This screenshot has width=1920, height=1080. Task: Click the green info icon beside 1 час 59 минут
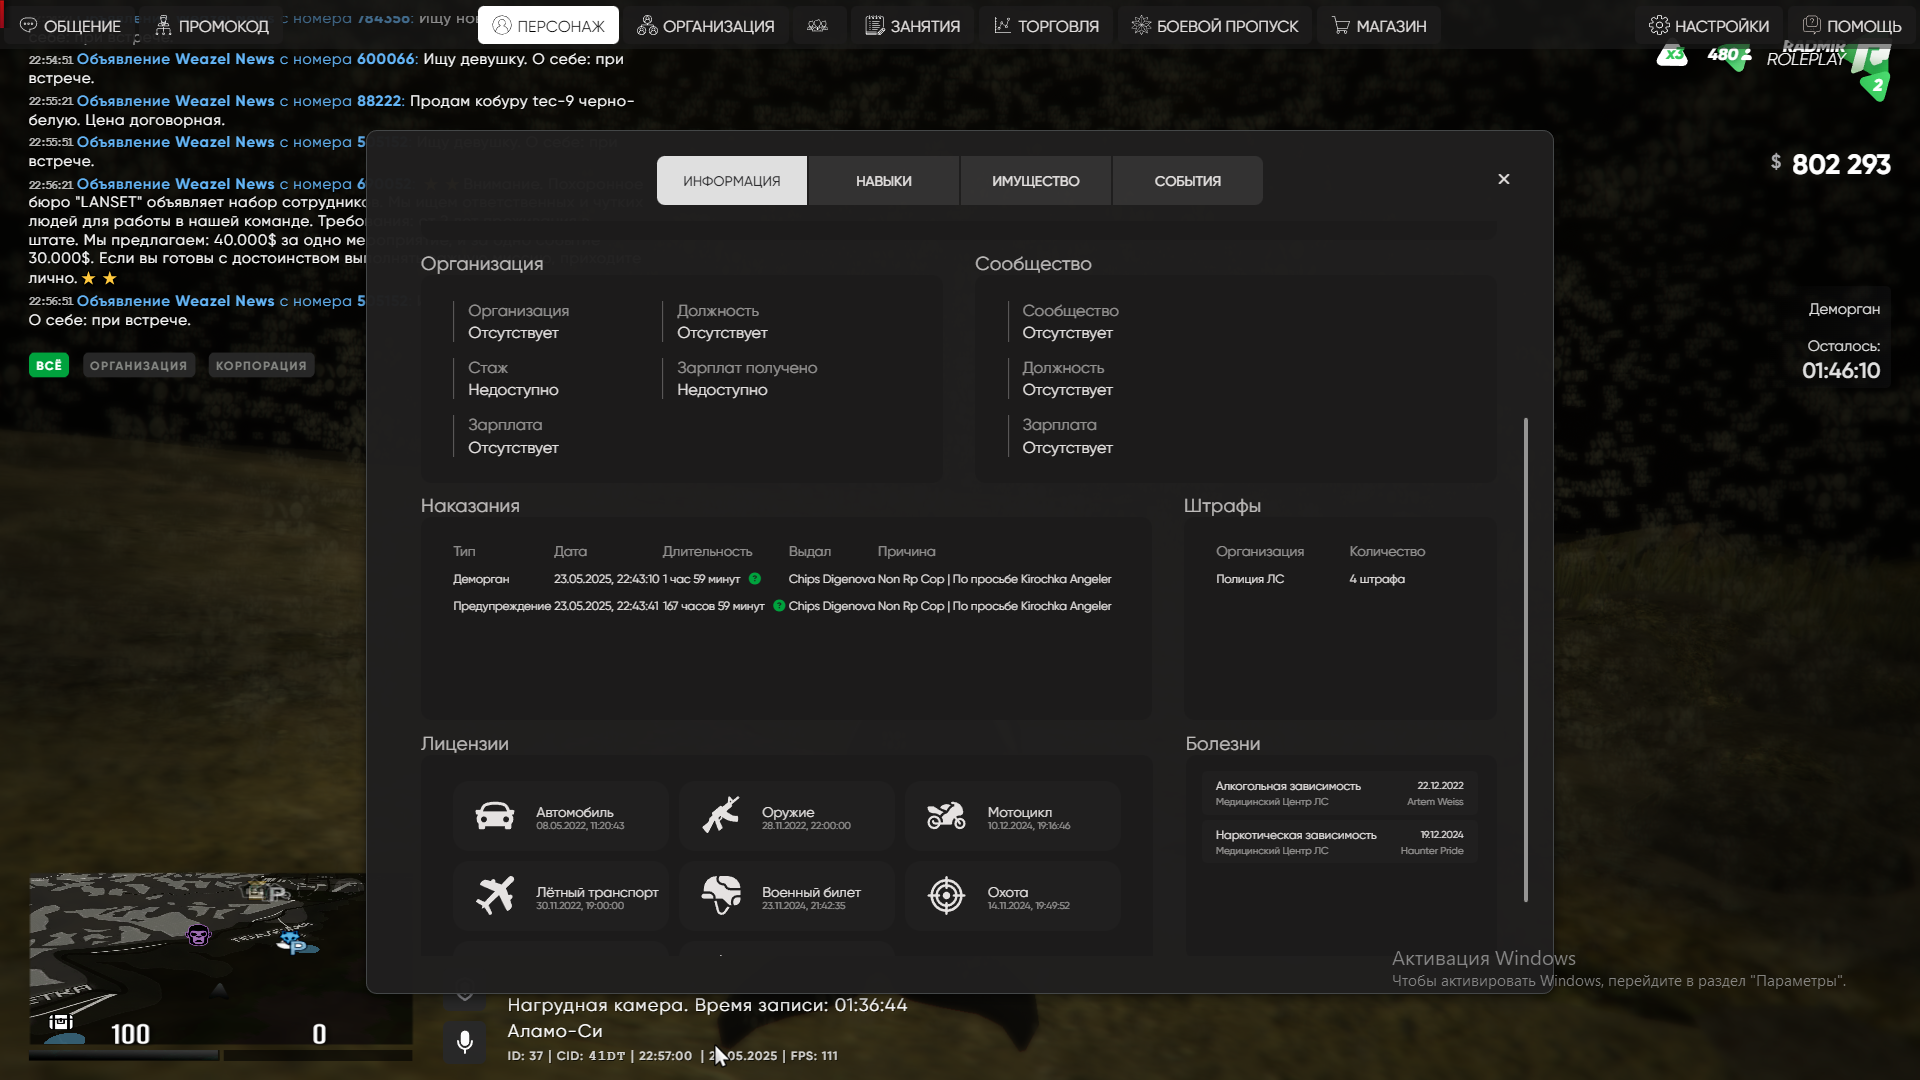(x=755, y=579)
